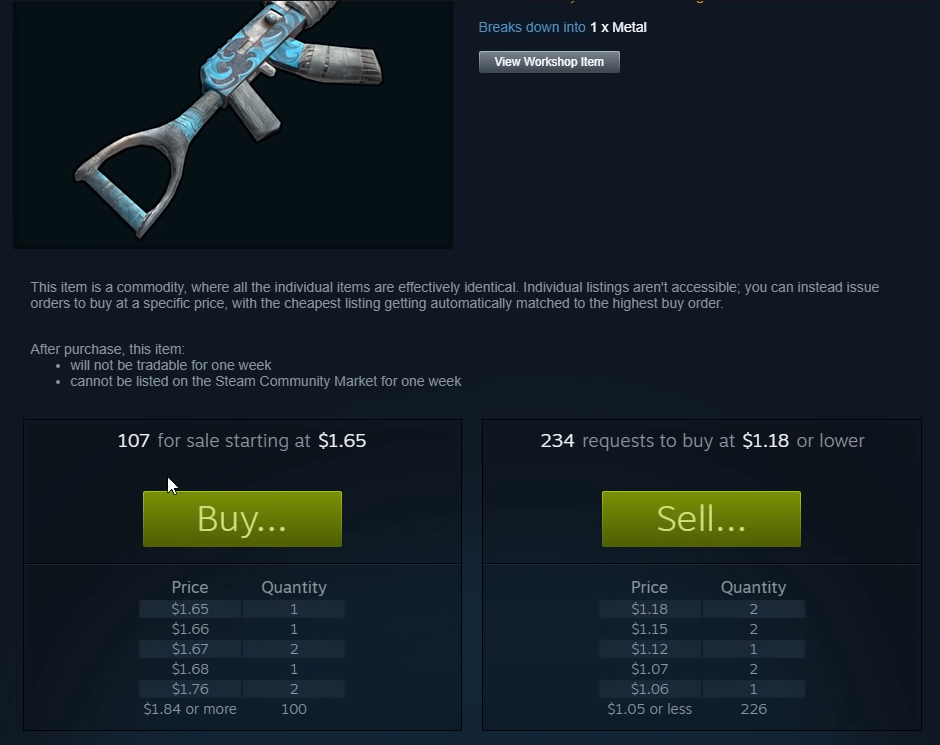The image size is (940, 745).
Task: Click the 107 for sale heading
Action: coord(242,441)
